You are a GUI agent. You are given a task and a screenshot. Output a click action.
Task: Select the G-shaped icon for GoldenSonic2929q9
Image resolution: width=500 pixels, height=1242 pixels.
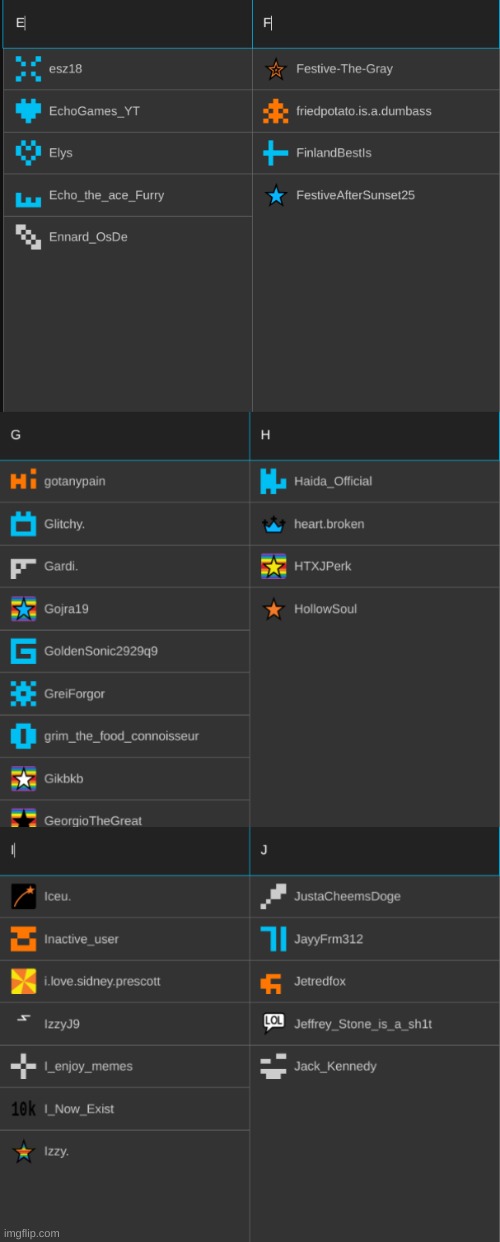pyautogui.click(x=23, y=651)
